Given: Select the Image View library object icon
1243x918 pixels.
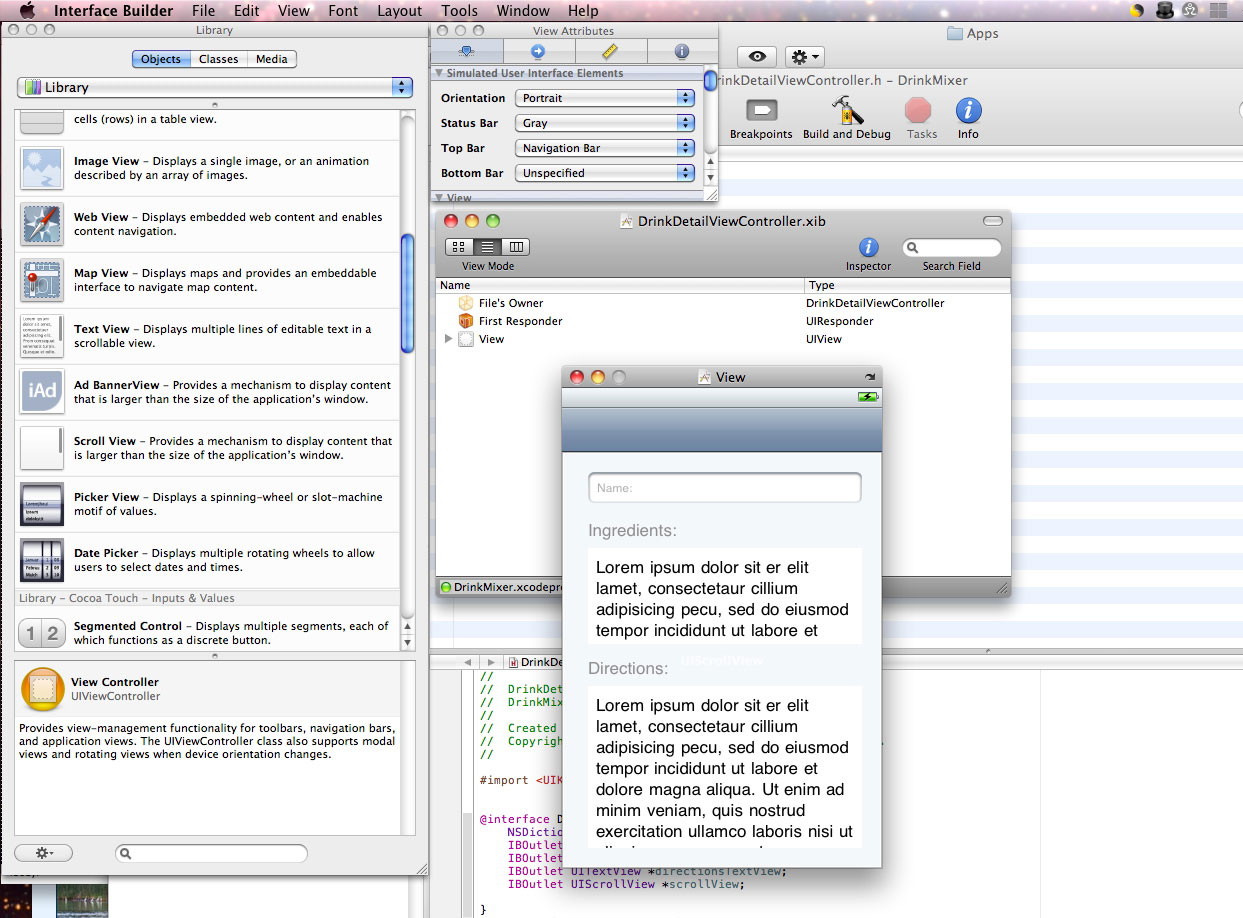Looking at the screenshot, I should coord(42,168).
